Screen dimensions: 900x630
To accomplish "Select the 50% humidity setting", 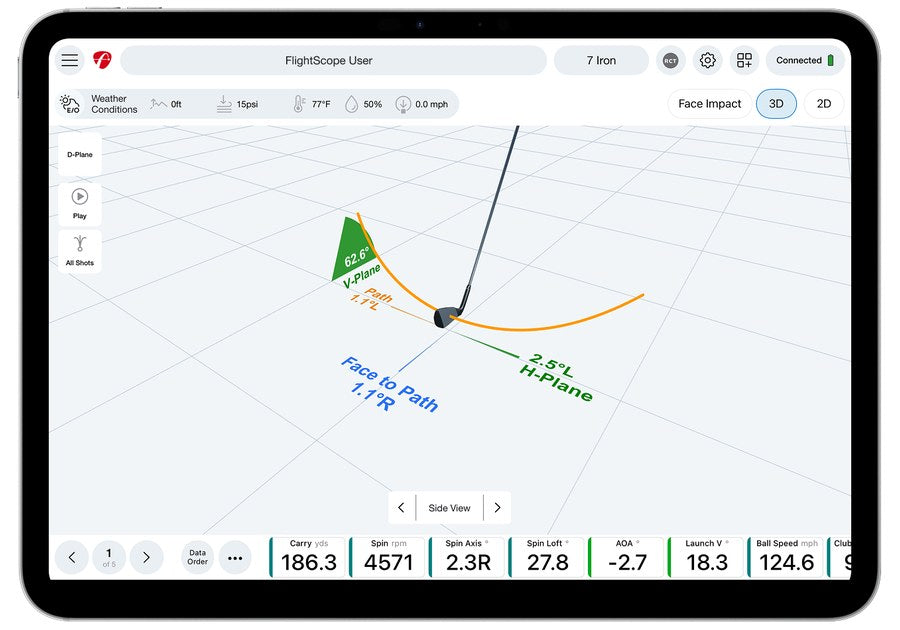I will click(x=364, y=104).
